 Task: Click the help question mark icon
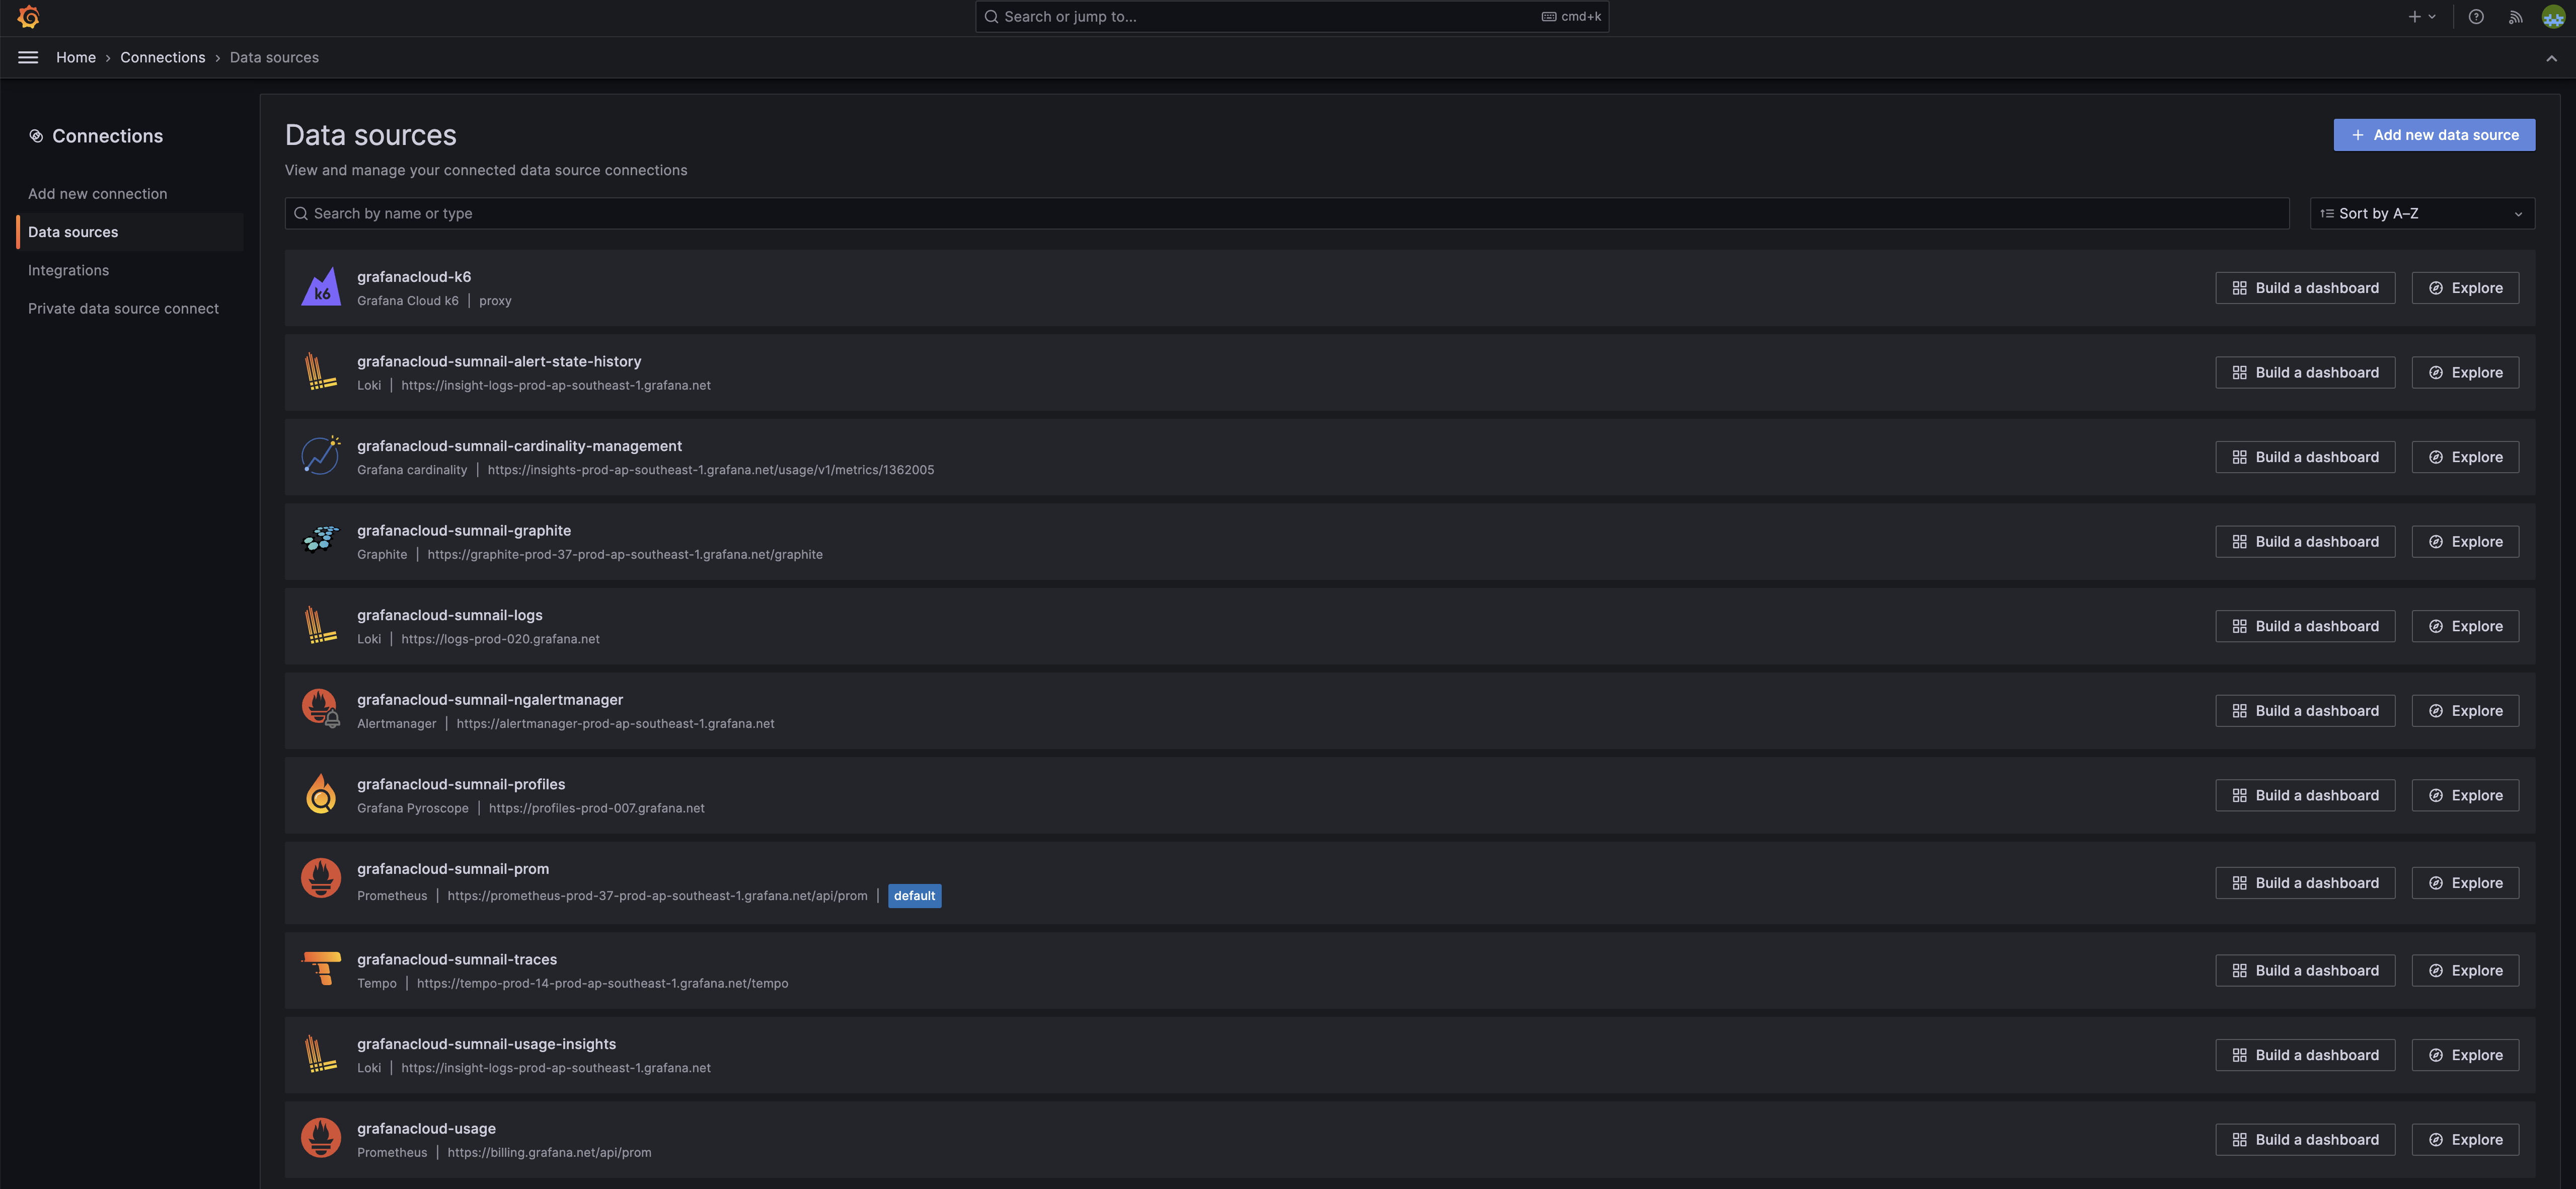coord(2476,17)
